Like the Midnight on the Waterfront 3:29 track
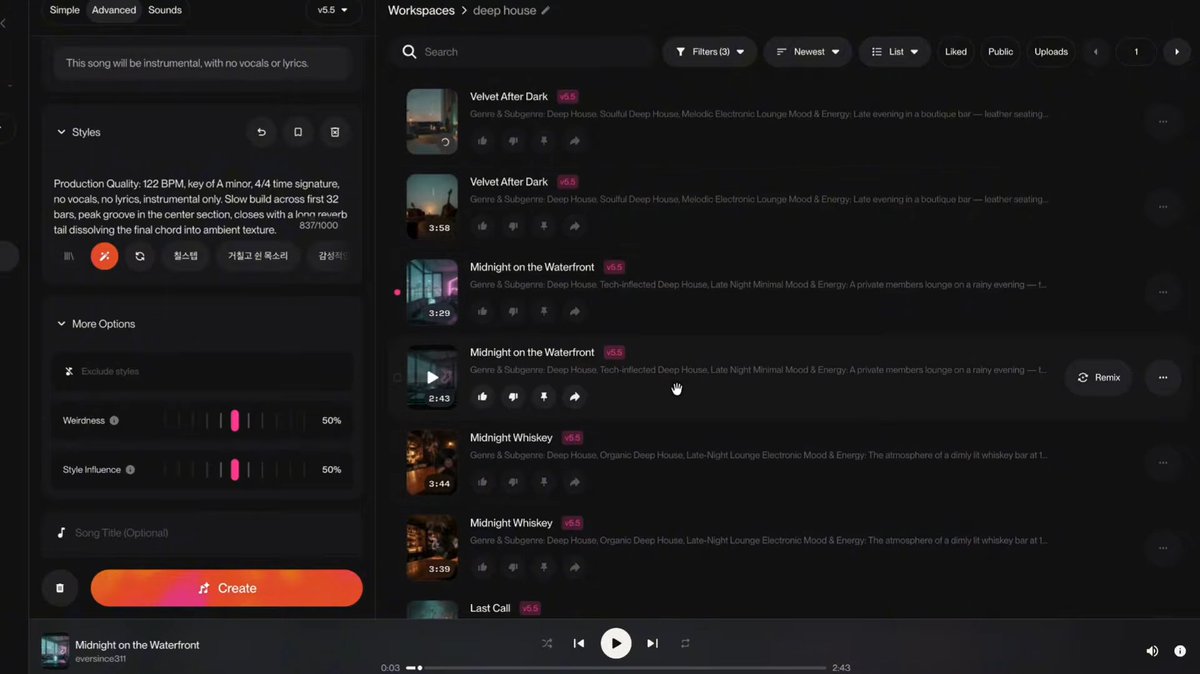Viewport: 1200px width, 674px height. click(x=483, y=311)
